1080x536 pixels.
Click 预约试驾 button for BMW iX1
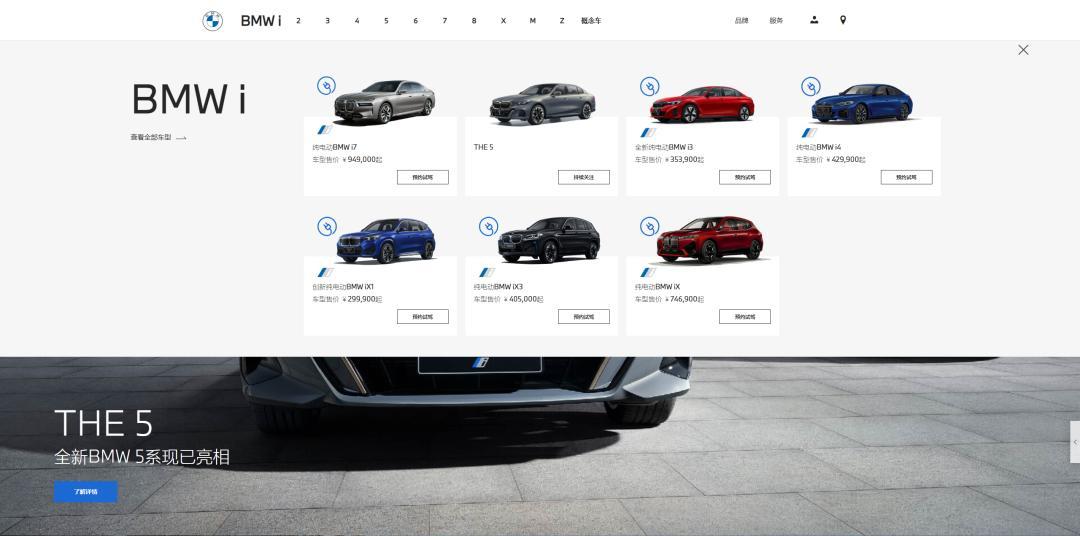[x=423, y=316]
